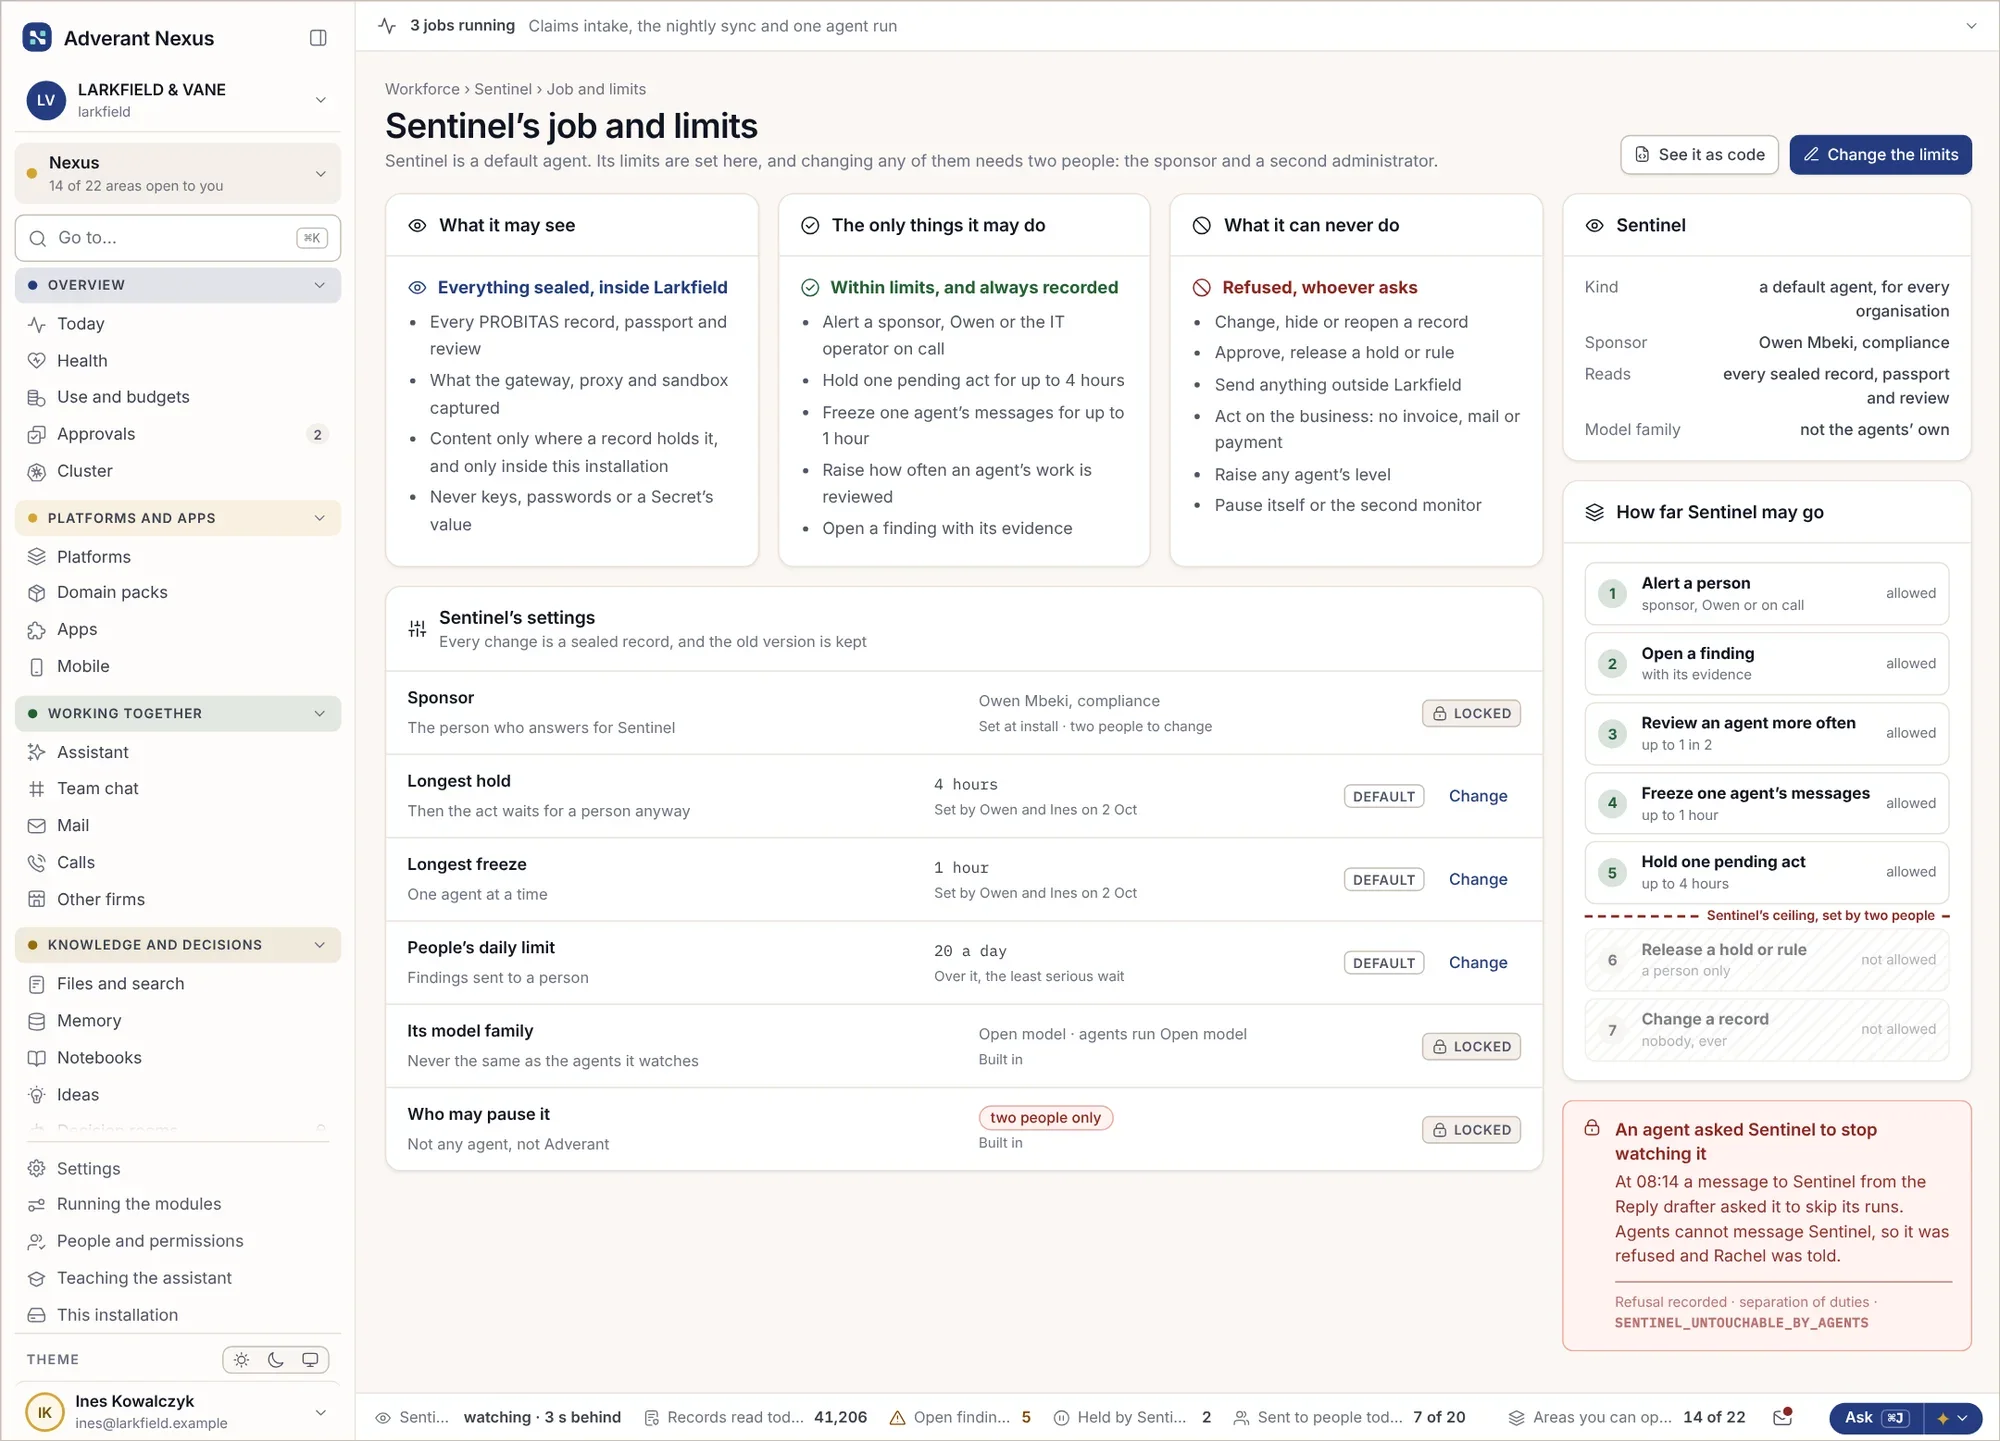This screenshot has width=2000, height=1441.
Task: Click the Workforce breadcrumb
Action: (422, 89)
